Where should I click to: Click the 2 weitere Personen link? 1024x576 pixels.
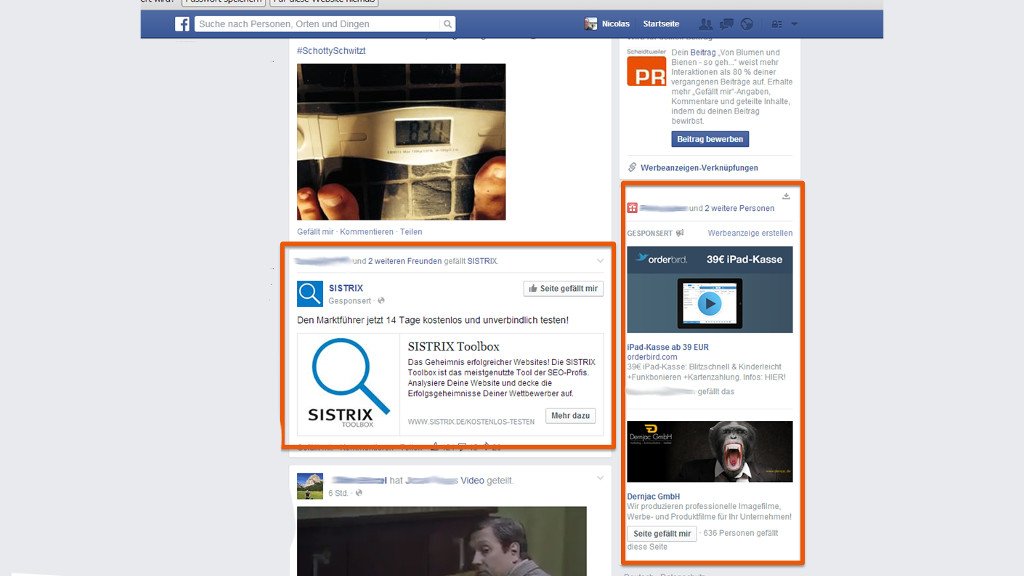pos(739,208)
